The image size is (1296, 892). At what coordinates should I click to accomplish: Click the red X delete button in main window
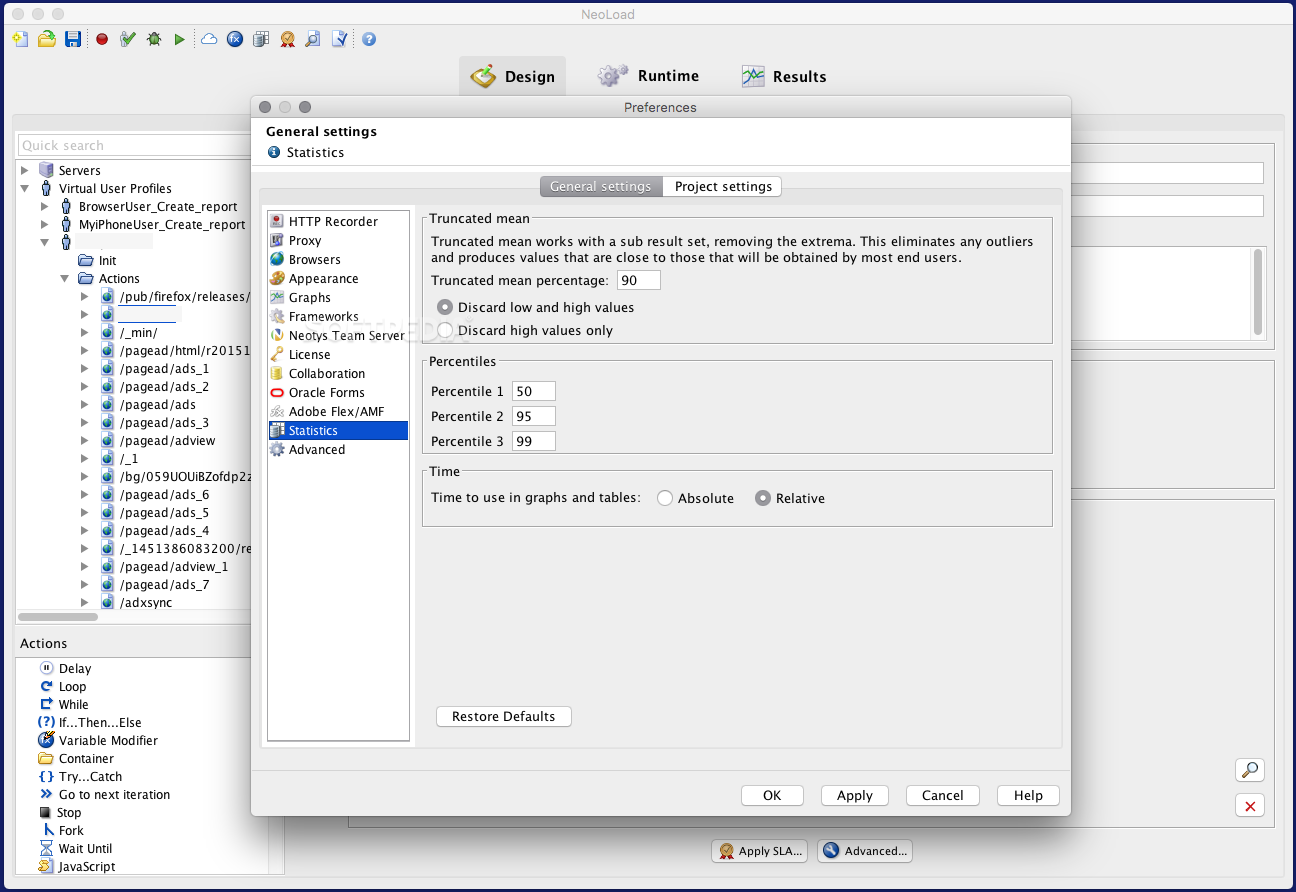pyautogui.click(x=1250, y=805)
